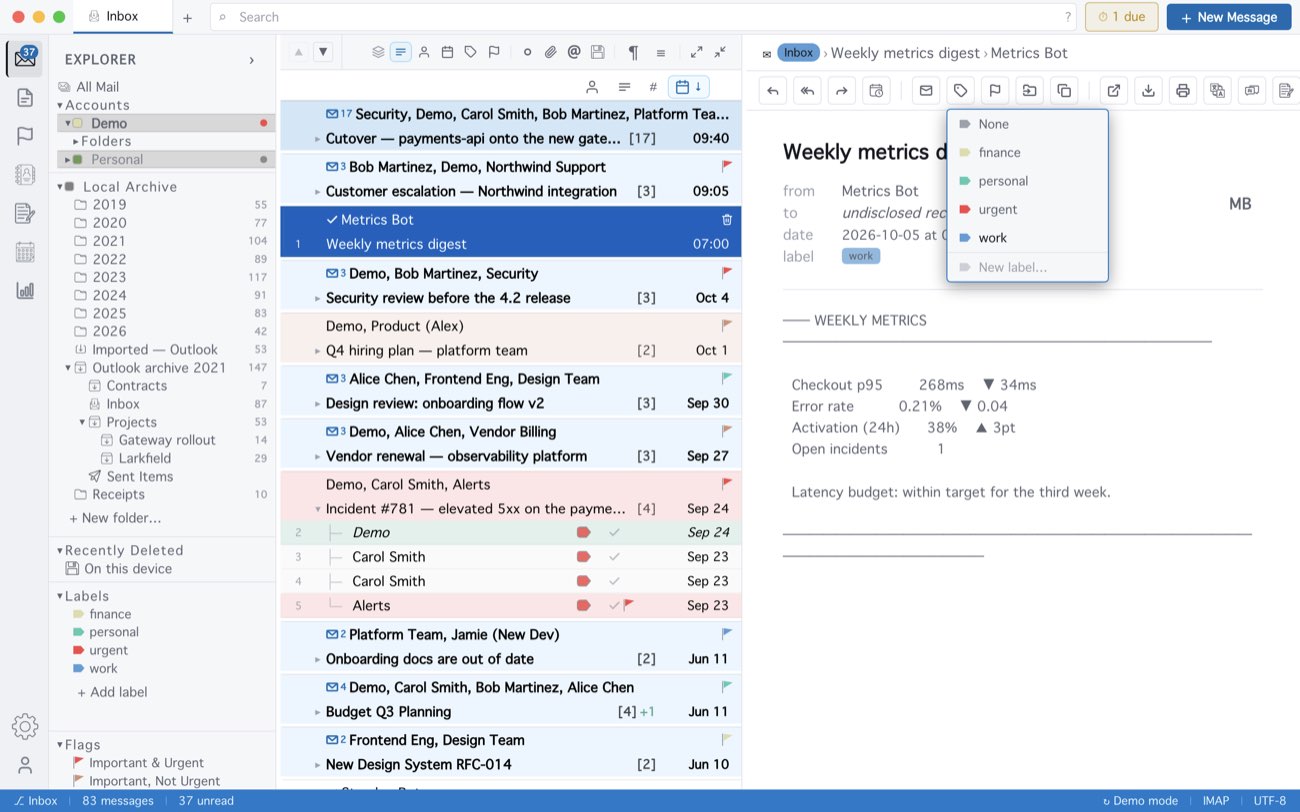Viewport: 1300px width, 812px height.
Task: Collapse the Local Archive tree
Action: (x=60, y=187)
